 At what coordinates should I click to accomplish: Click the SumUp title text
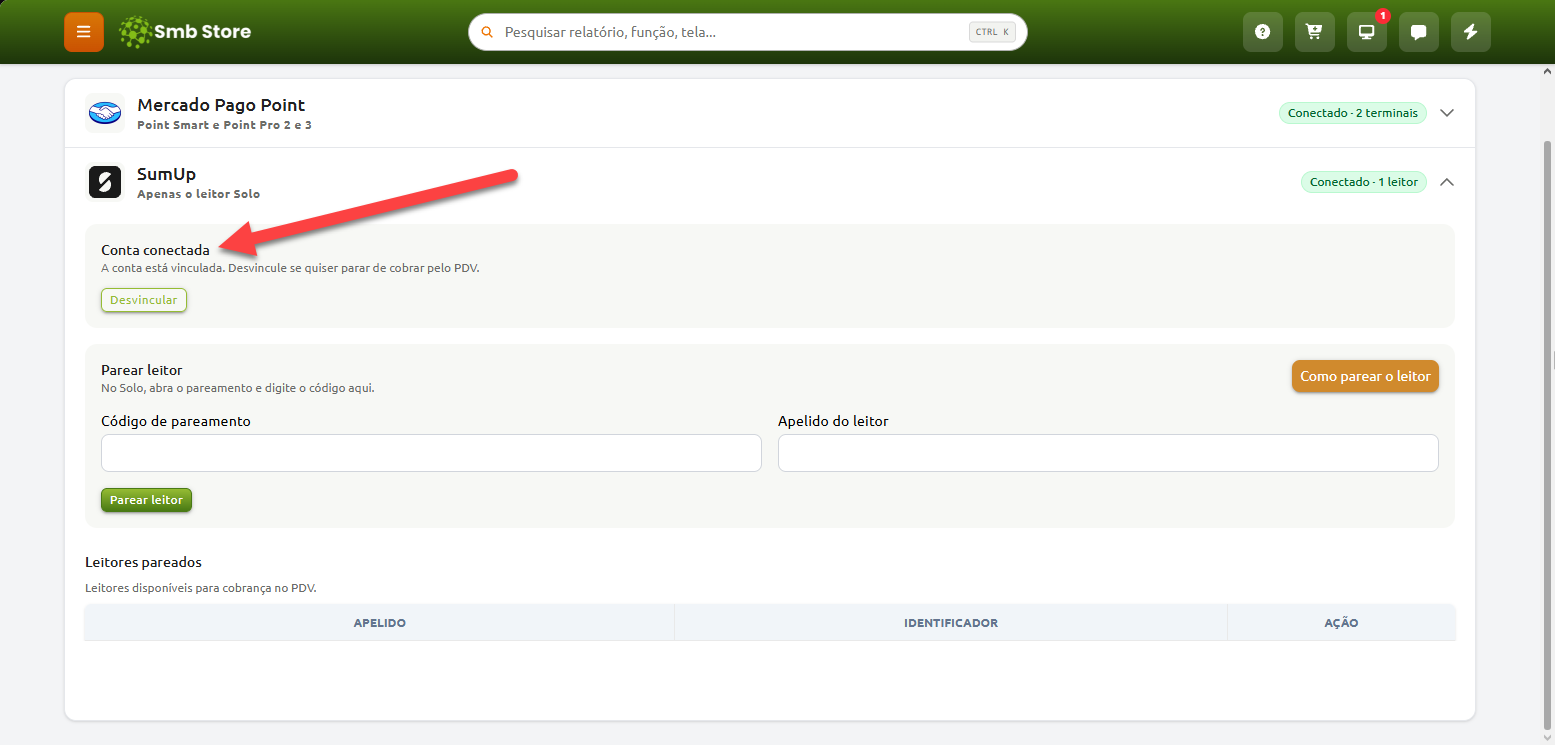[x=166, y=175]
